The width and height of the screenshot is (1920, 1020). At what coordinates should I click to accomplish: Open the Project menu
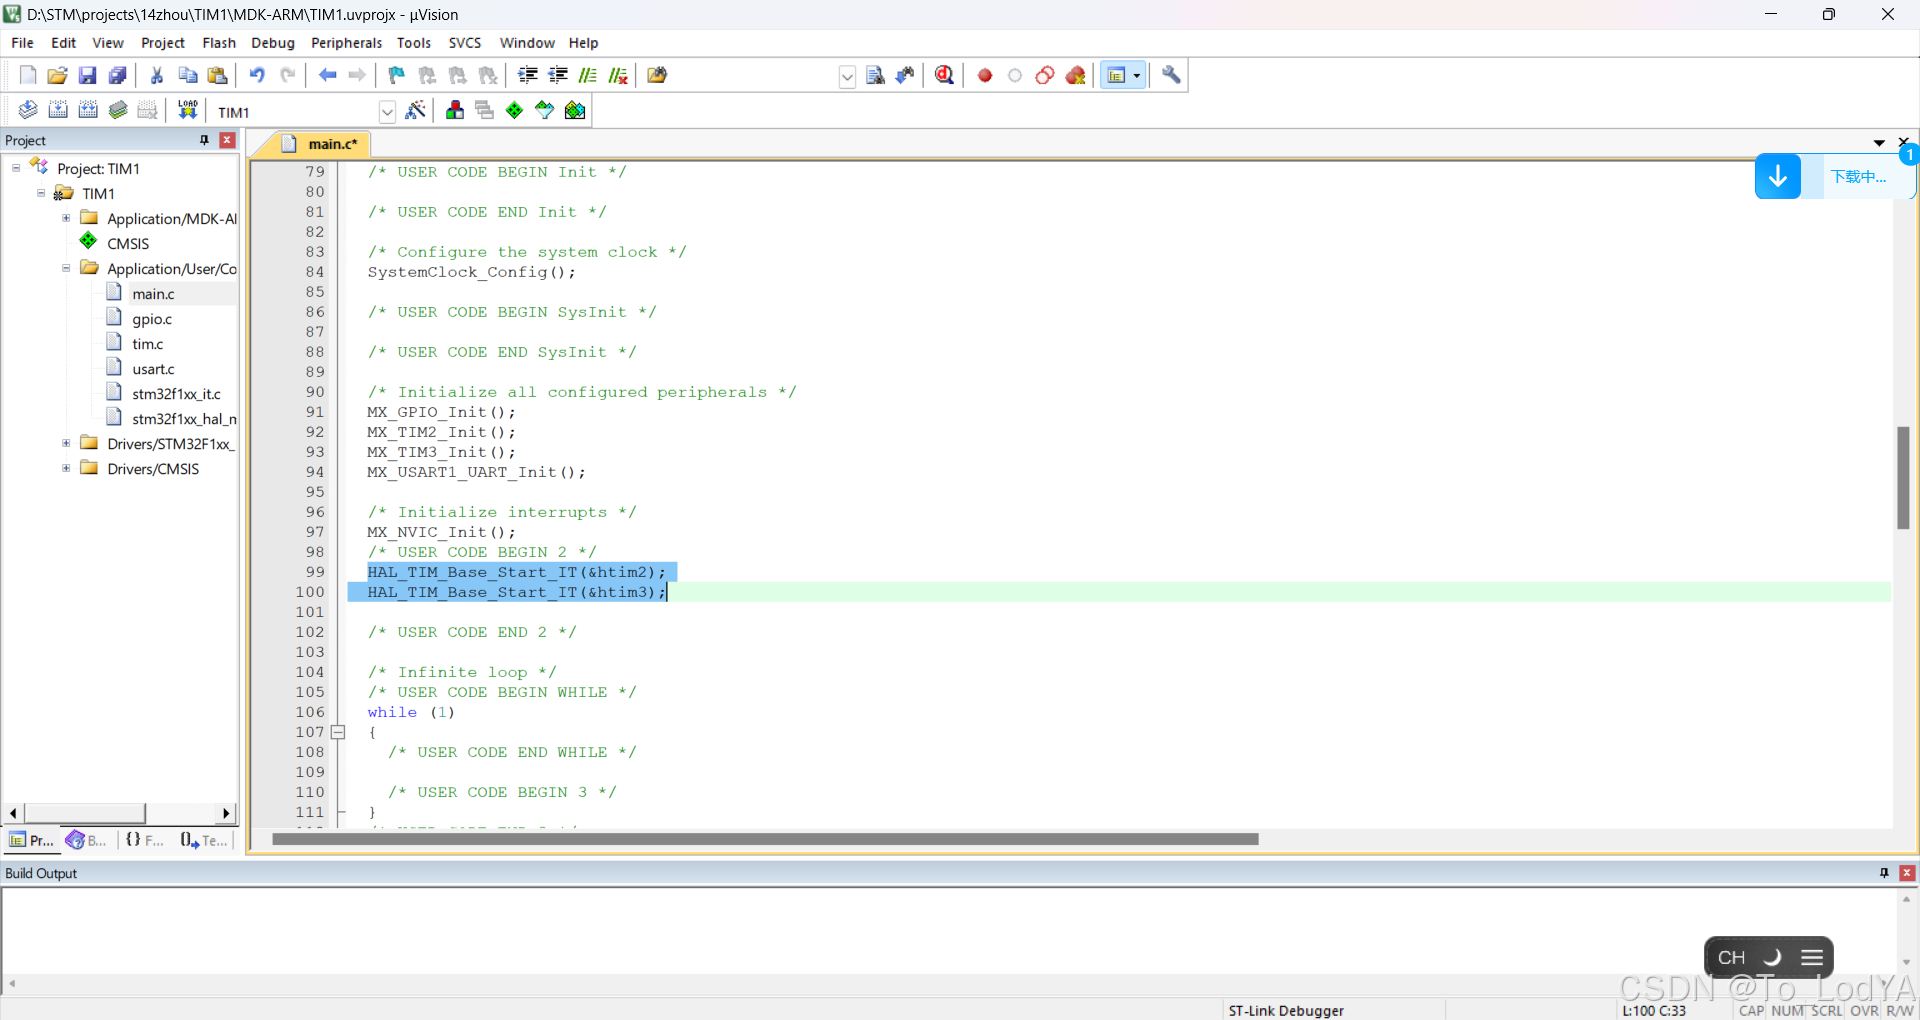pos(163,43)
